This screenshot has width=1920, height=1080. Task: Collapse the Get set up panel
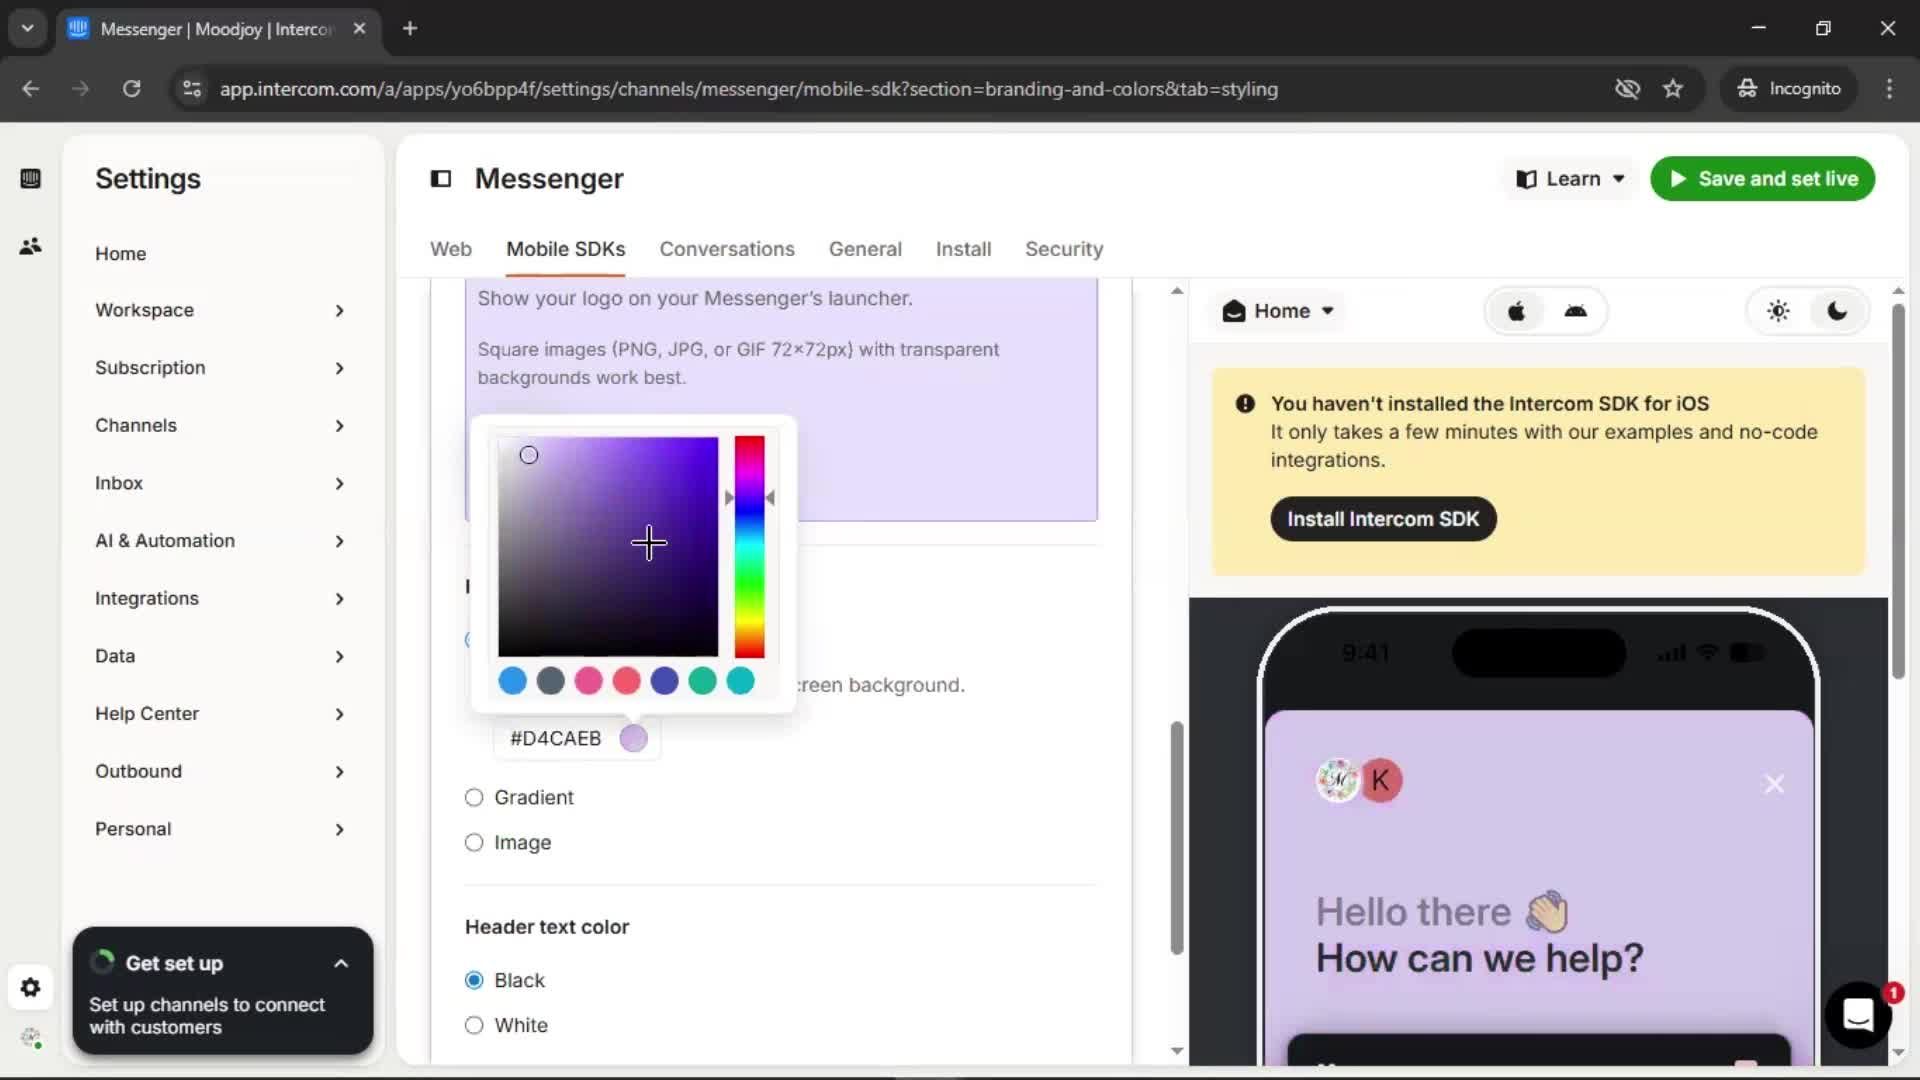341,964
